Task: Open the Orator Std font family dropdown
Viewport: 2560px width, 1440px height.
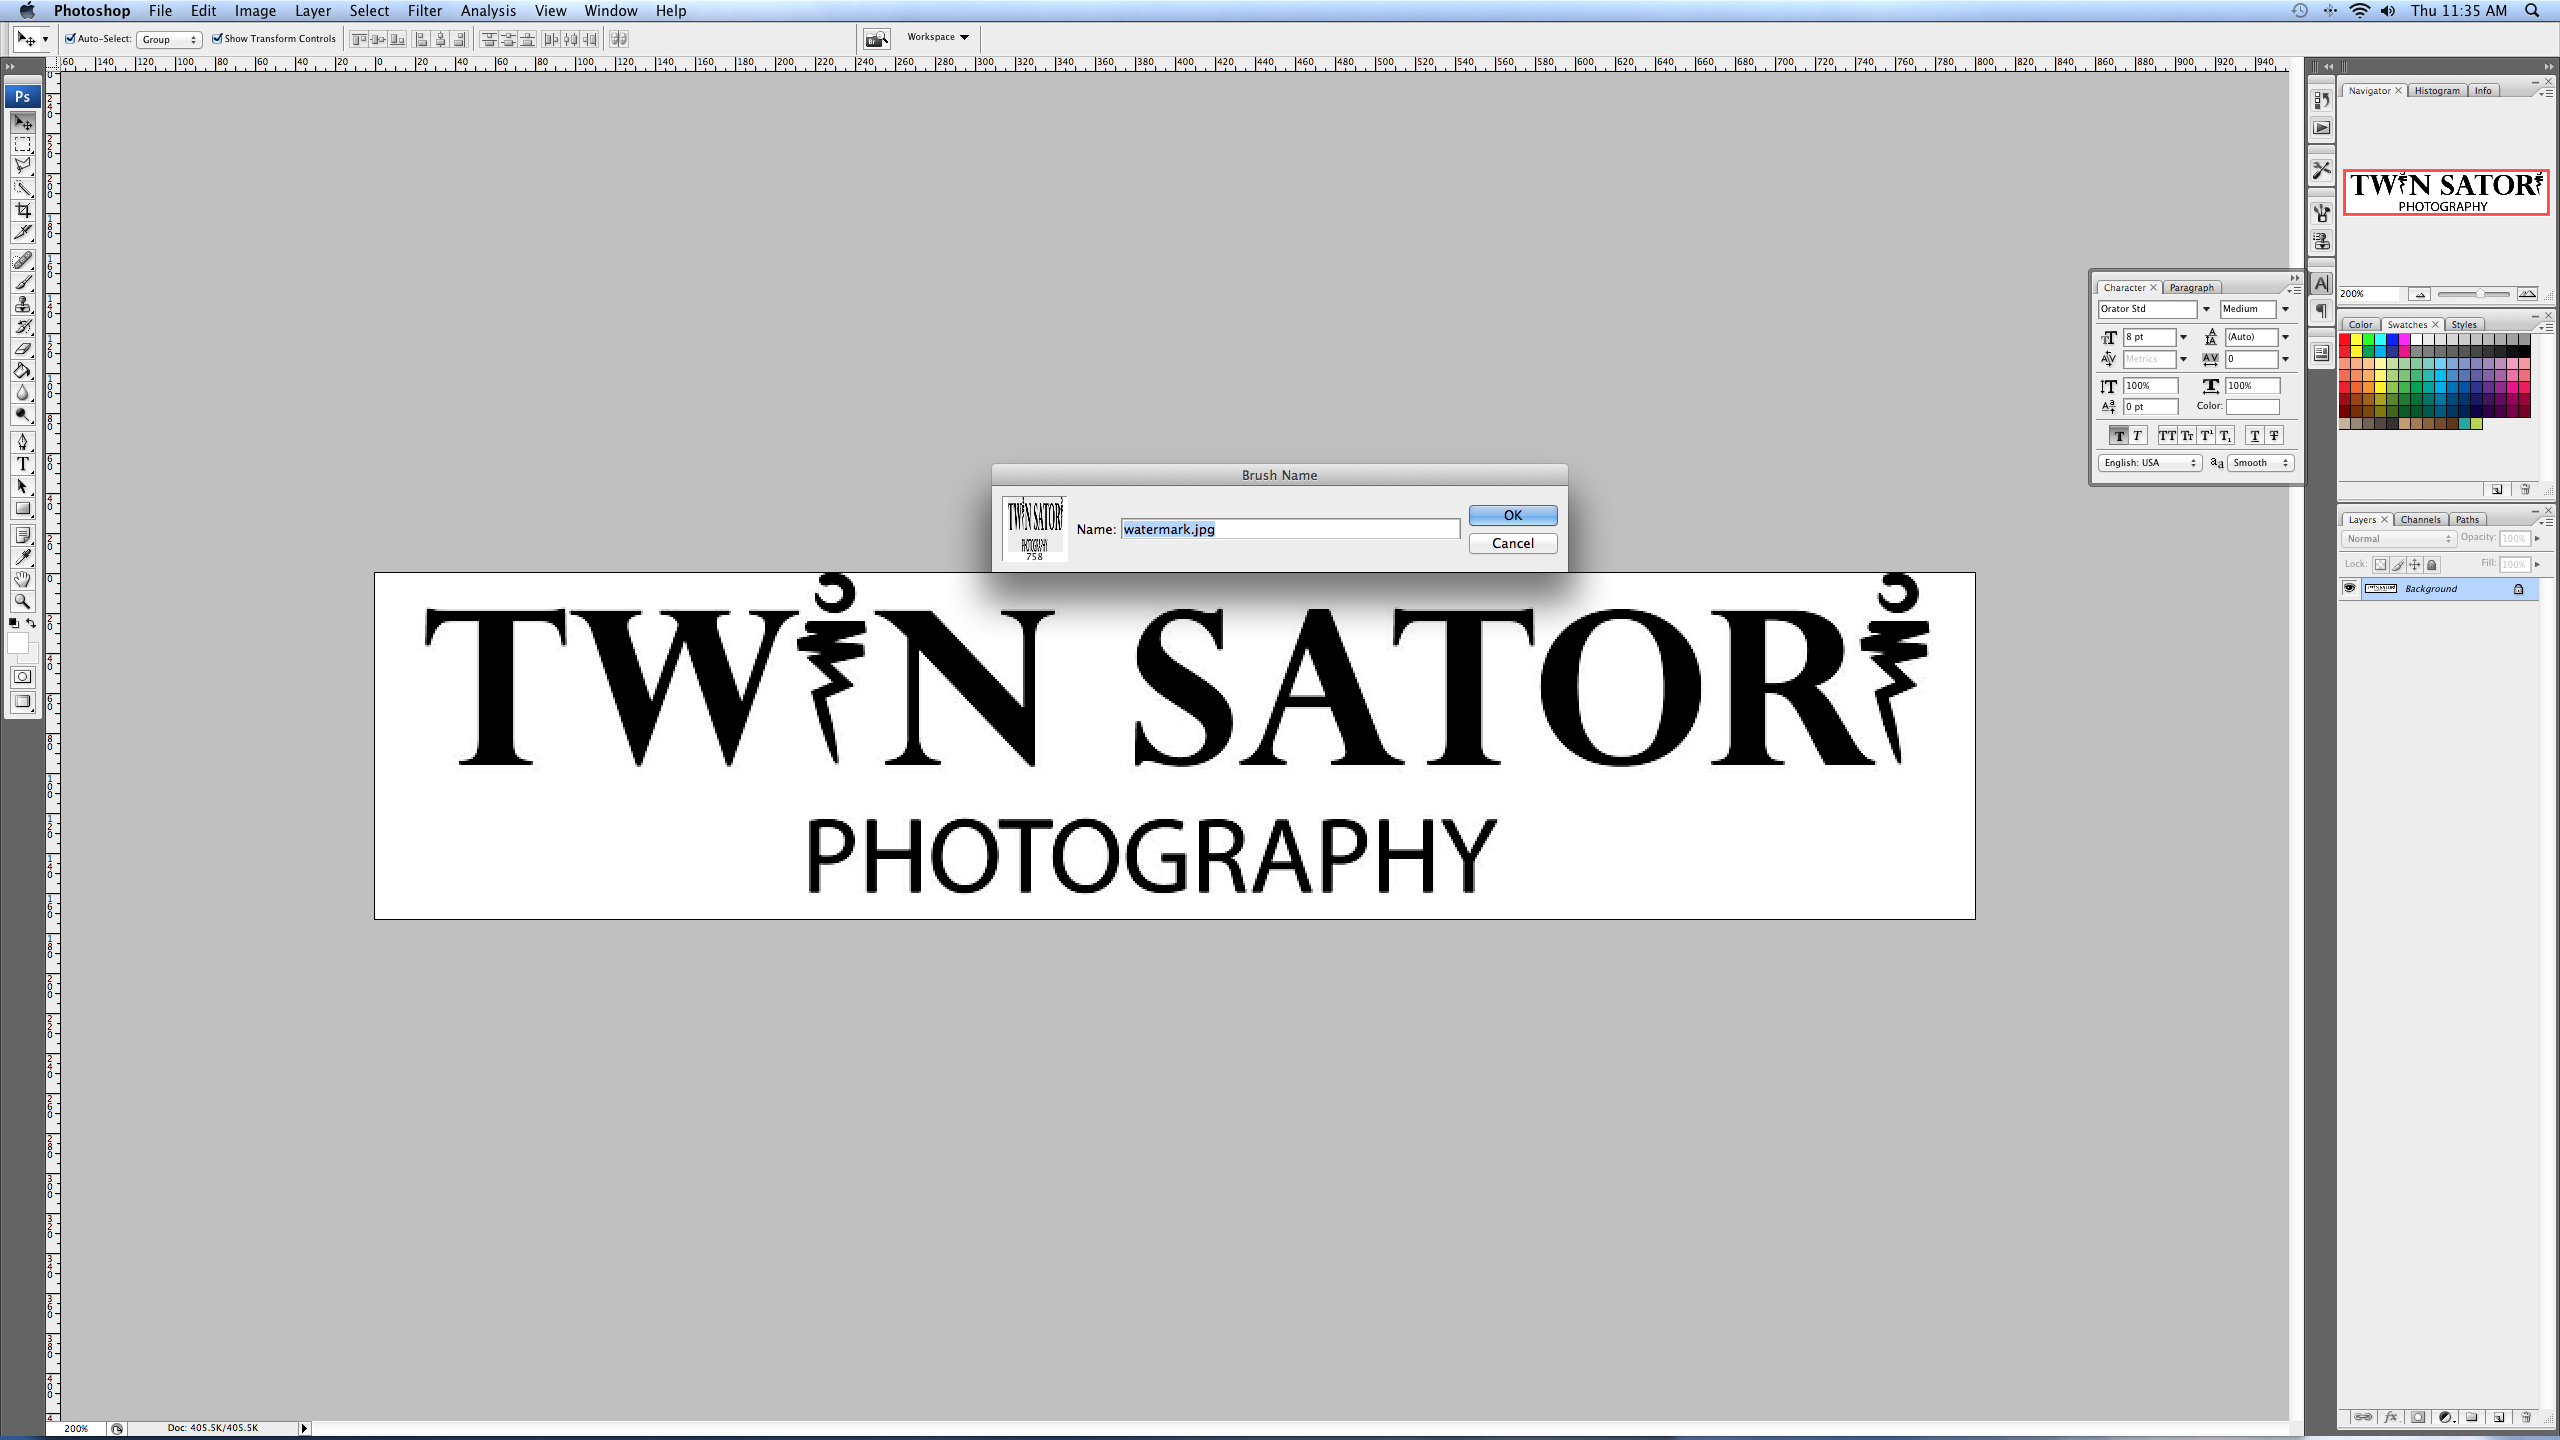Action: (x=2206, y=309)
